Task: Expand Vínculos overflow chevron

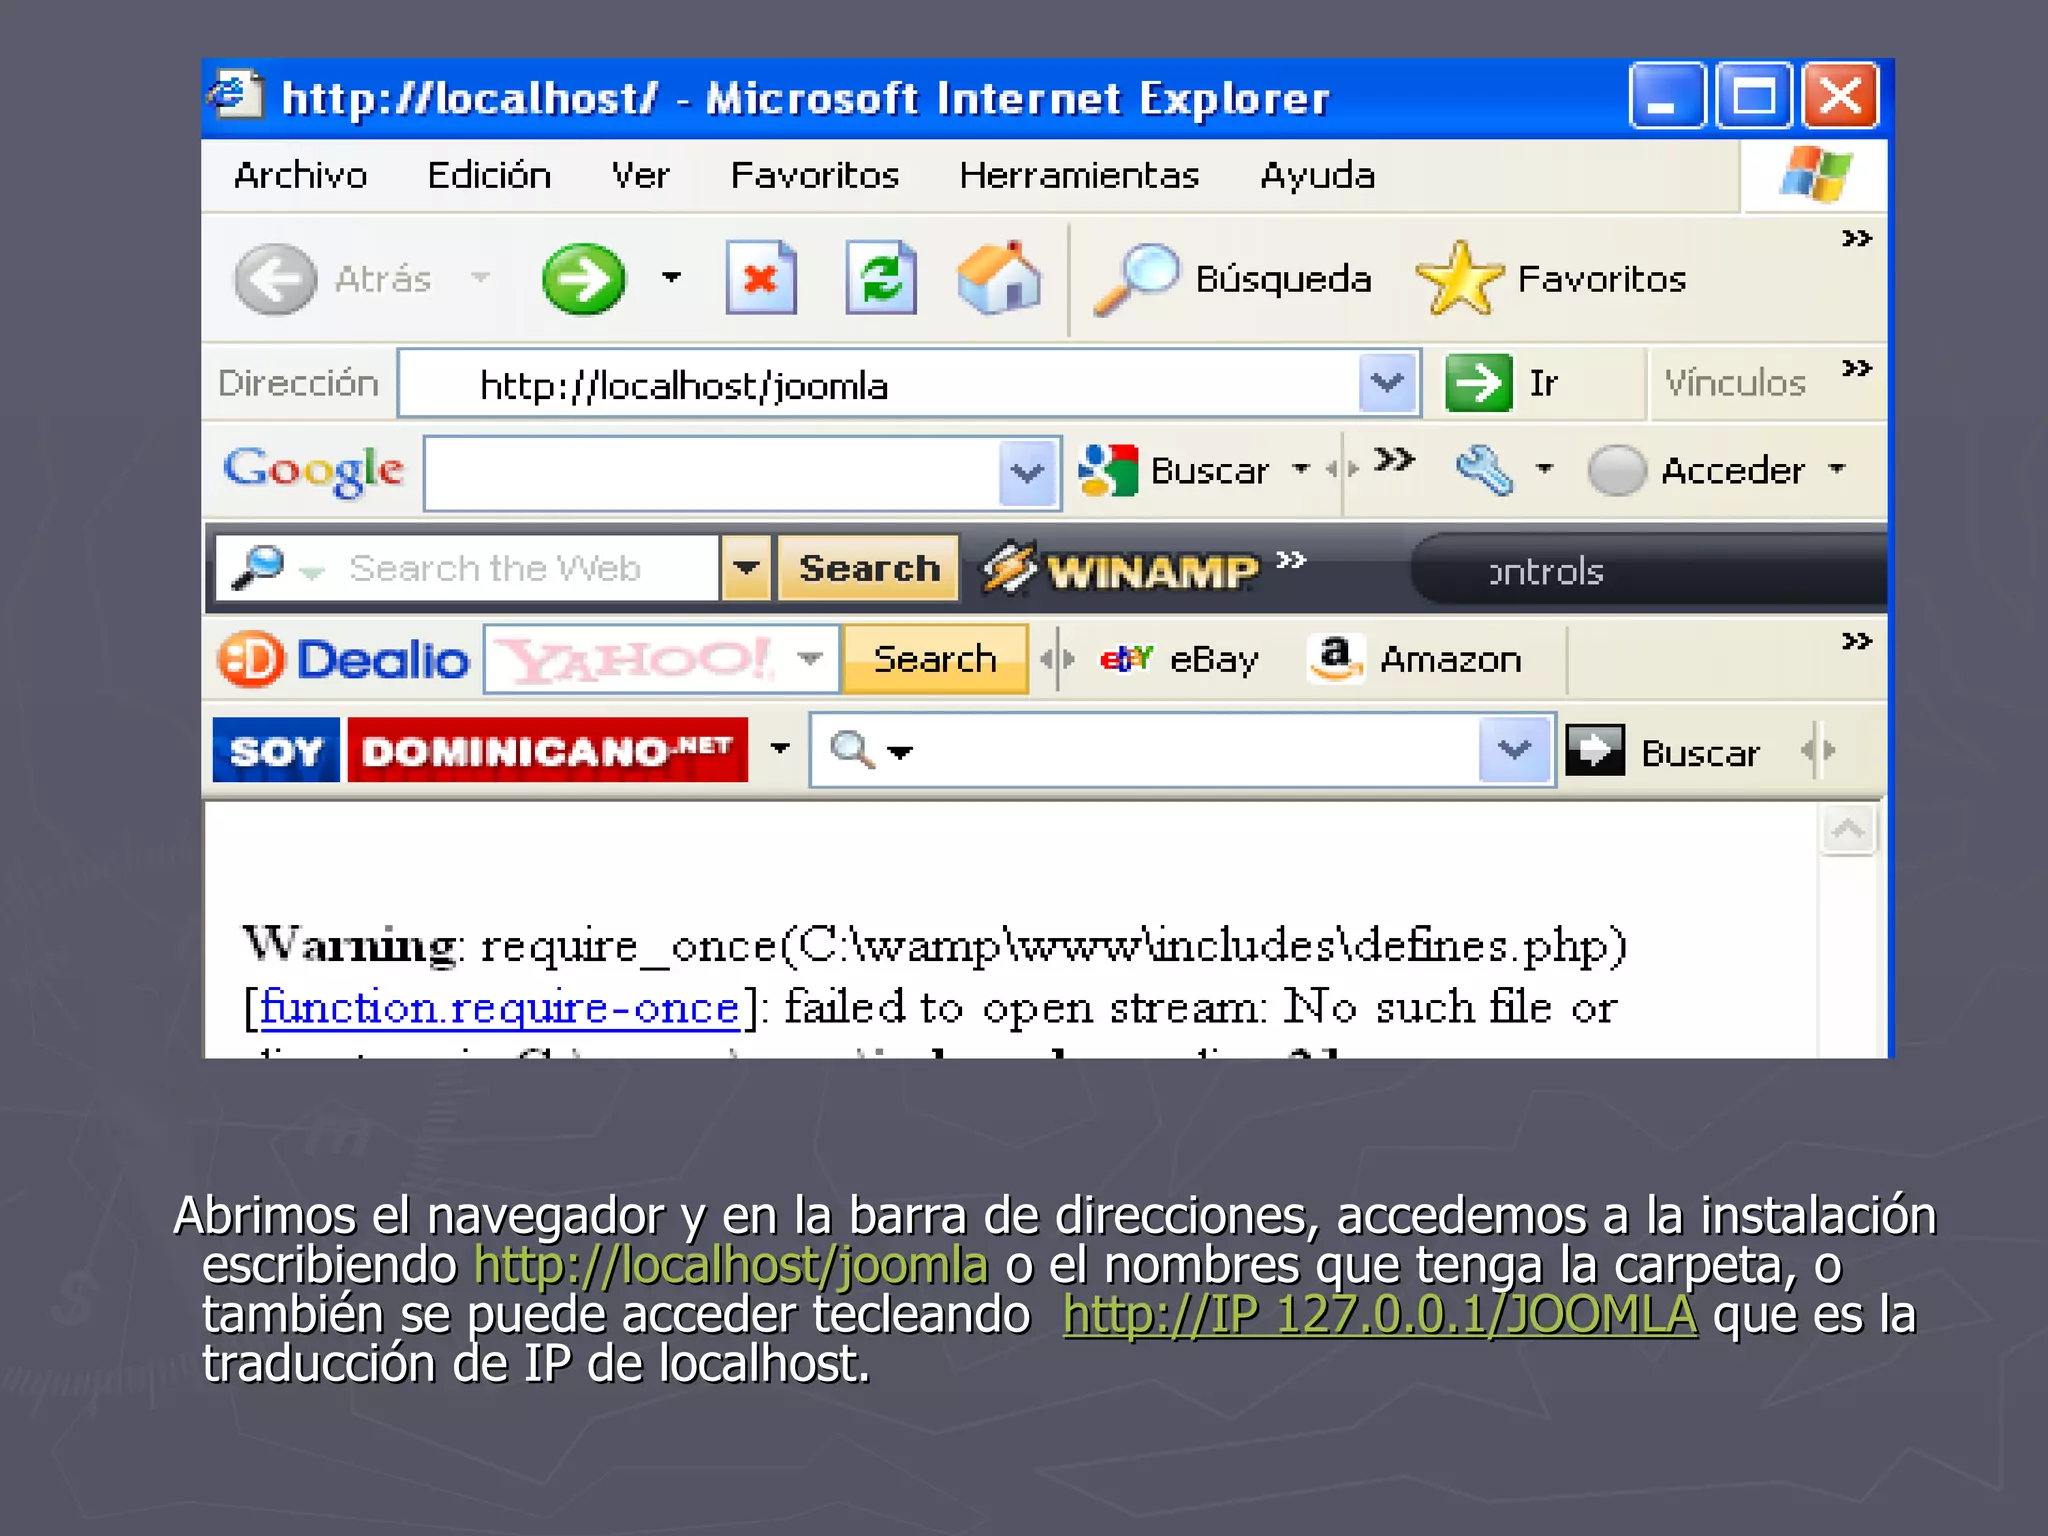Action: click(x=1857, y=368)
